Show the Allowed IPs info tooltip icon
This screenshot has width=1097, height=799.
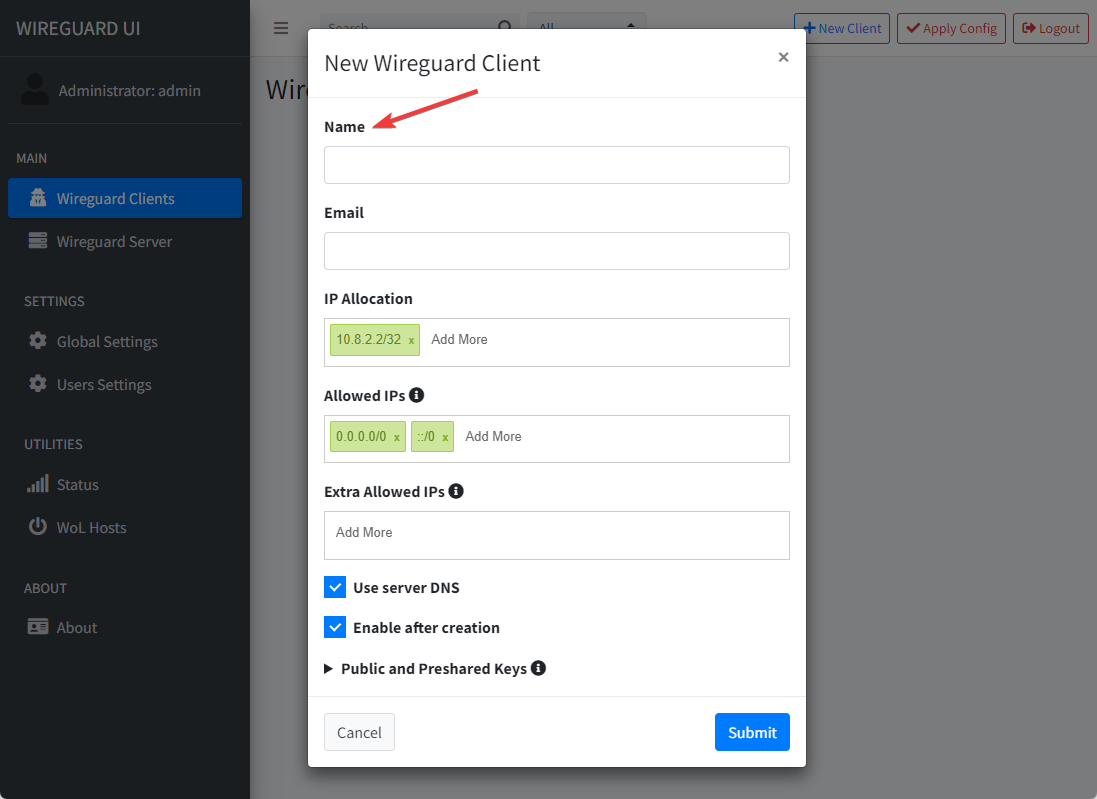point(416,395)
